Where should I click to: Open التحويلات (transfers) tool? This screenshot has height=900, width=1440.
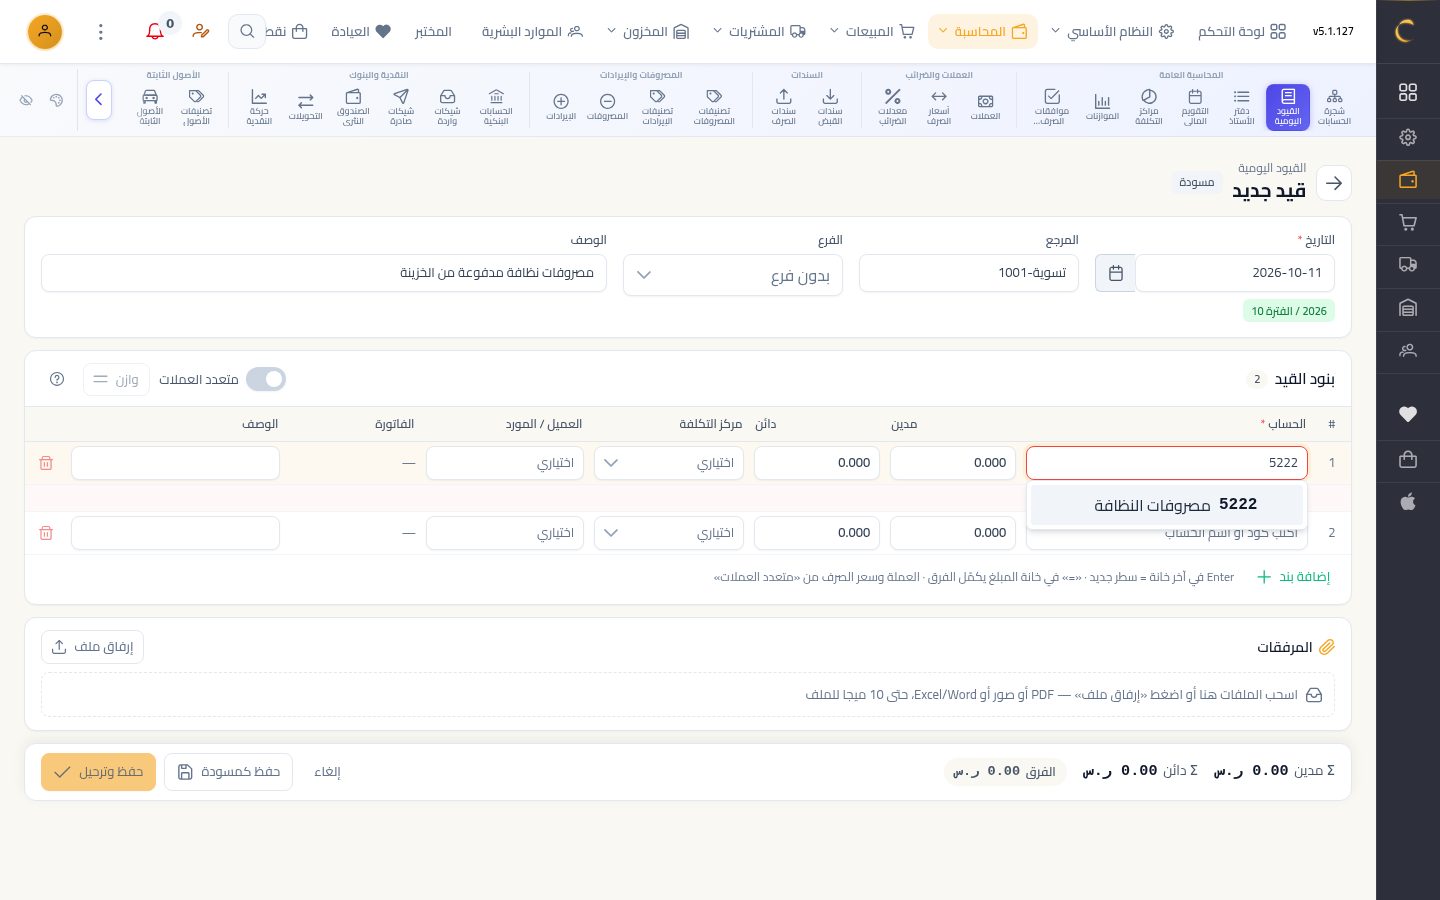coord(305,106)
